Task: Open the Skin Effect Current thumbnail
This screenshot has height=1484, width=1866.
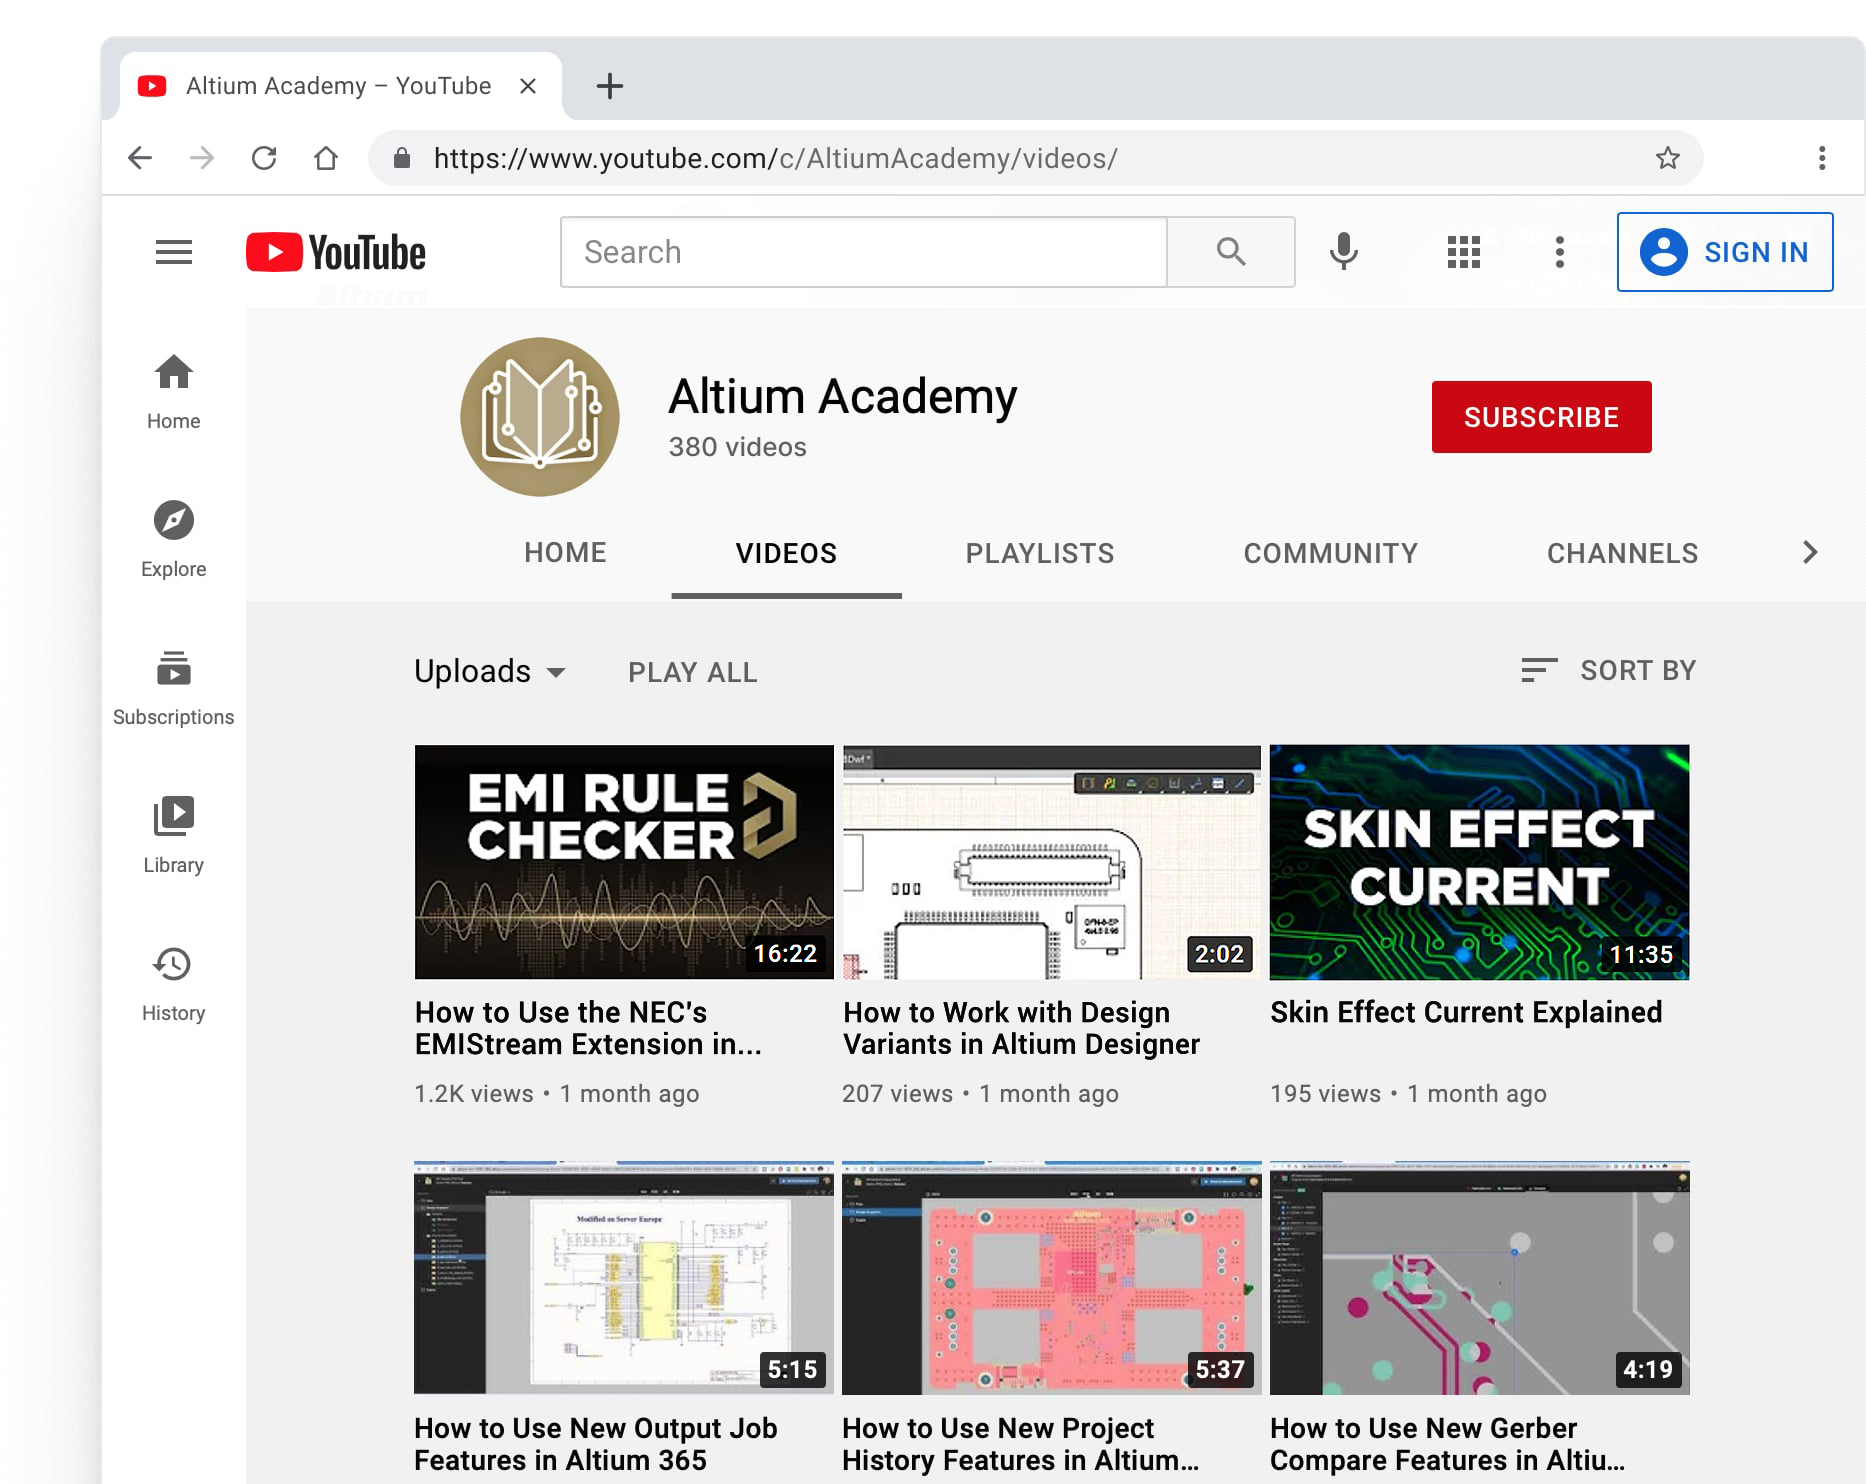Action: [1480, 862]
